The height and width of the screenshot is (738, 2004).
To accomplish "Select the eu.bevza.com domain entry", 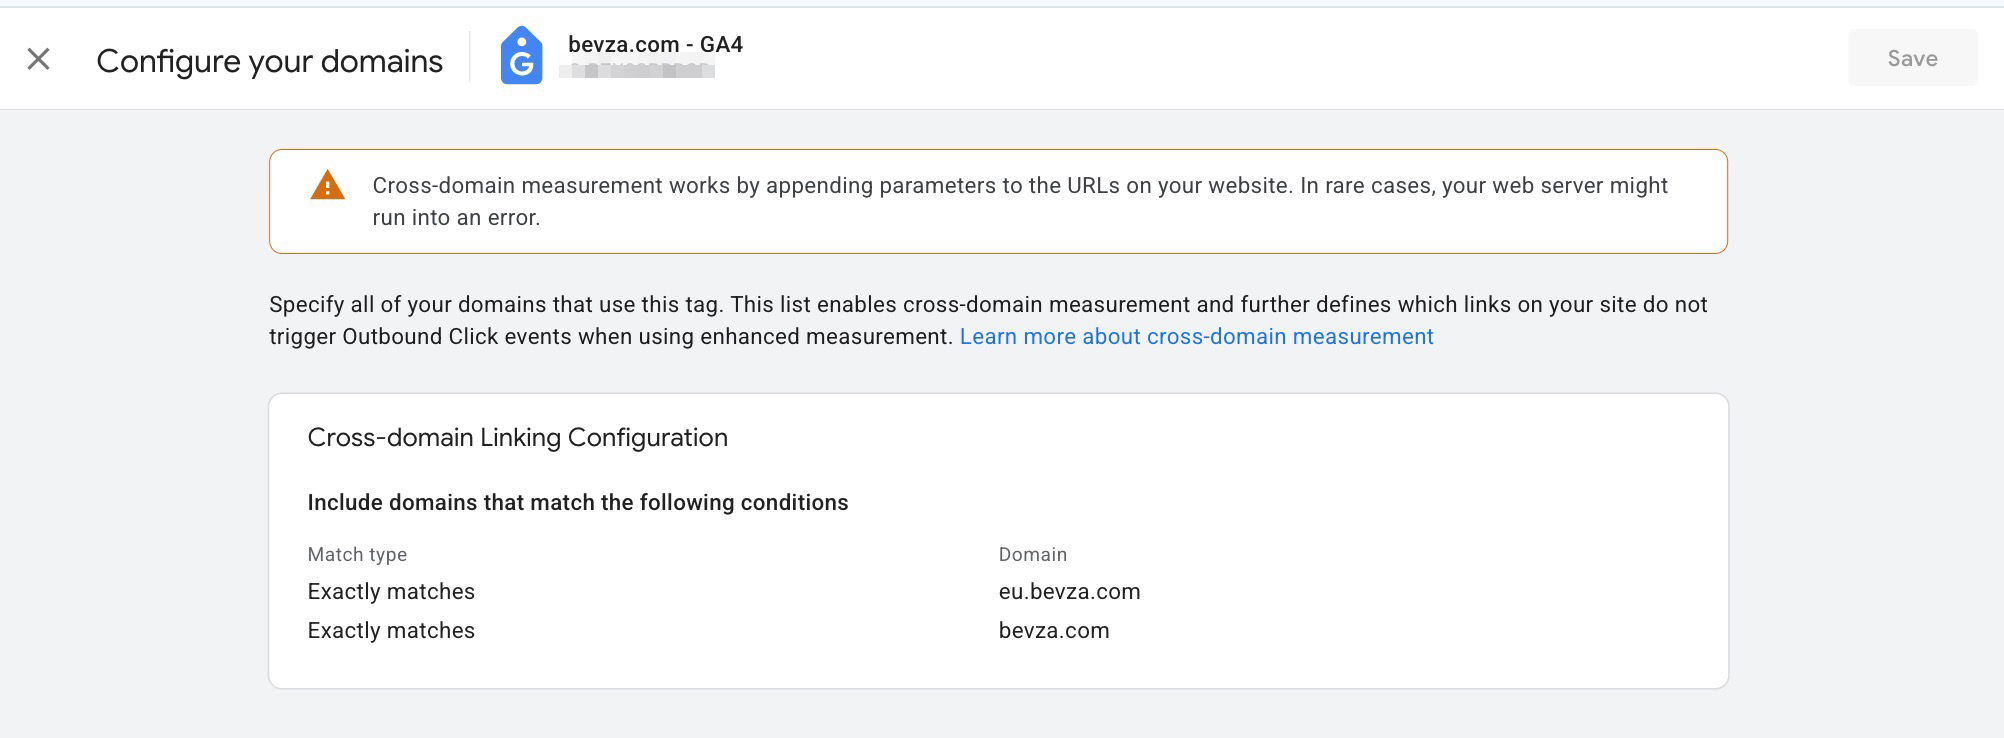I will (1069, 592).
